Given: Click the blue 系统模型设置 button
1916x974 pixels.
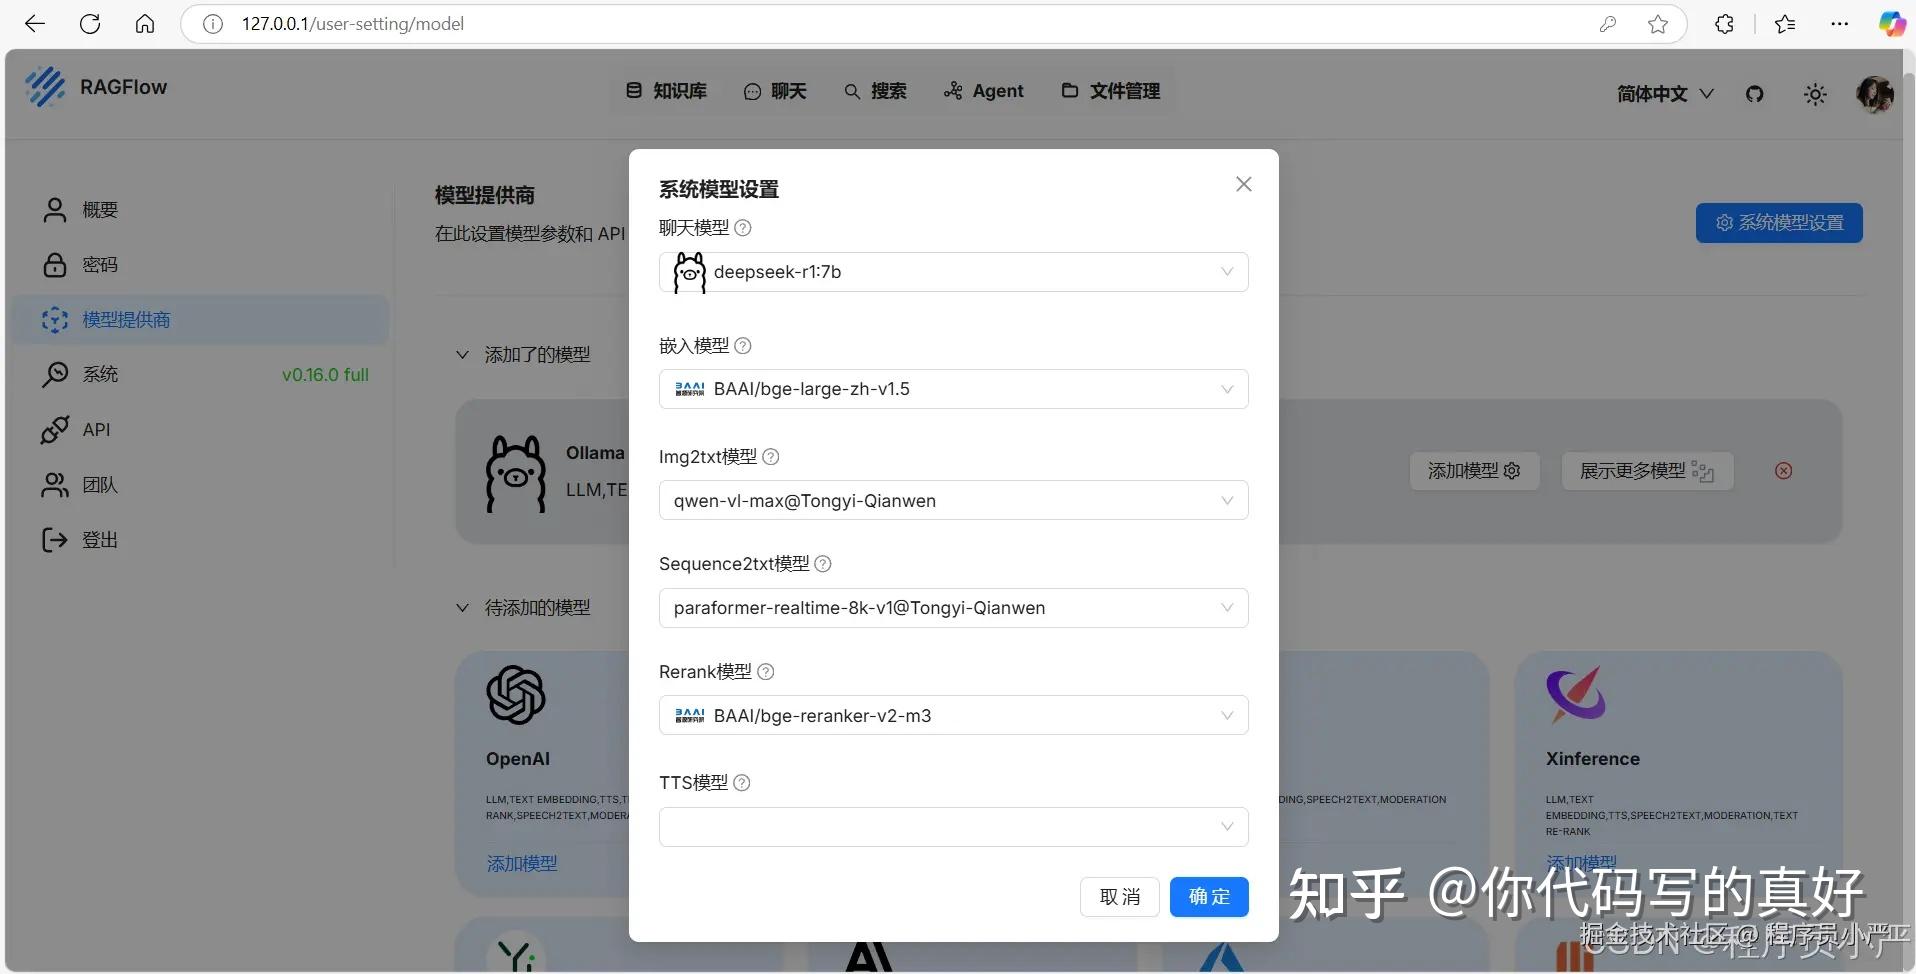Looking at the screenshot, I should tap(1779, 223).
